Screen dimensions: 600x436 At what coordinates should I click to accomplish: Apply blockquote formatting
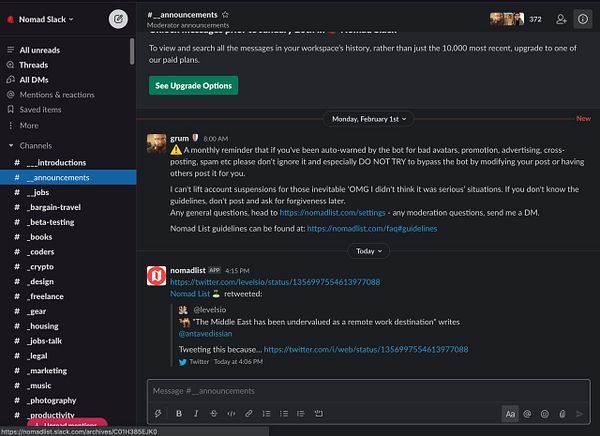click(x=301, y=413)
